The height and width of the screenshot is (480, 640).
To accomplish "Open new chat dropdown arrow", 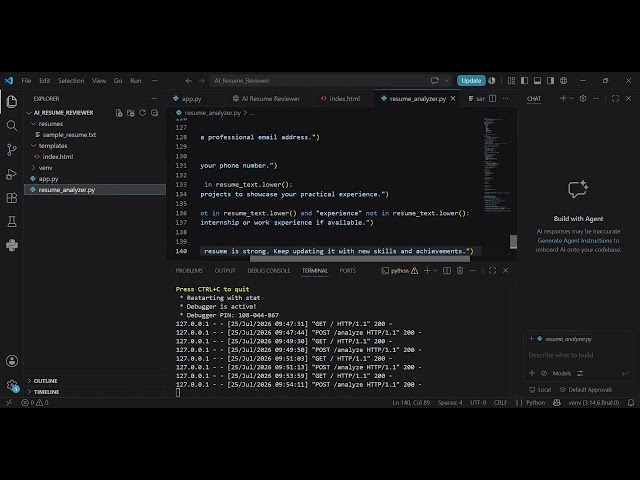I will tap(571, 98).
